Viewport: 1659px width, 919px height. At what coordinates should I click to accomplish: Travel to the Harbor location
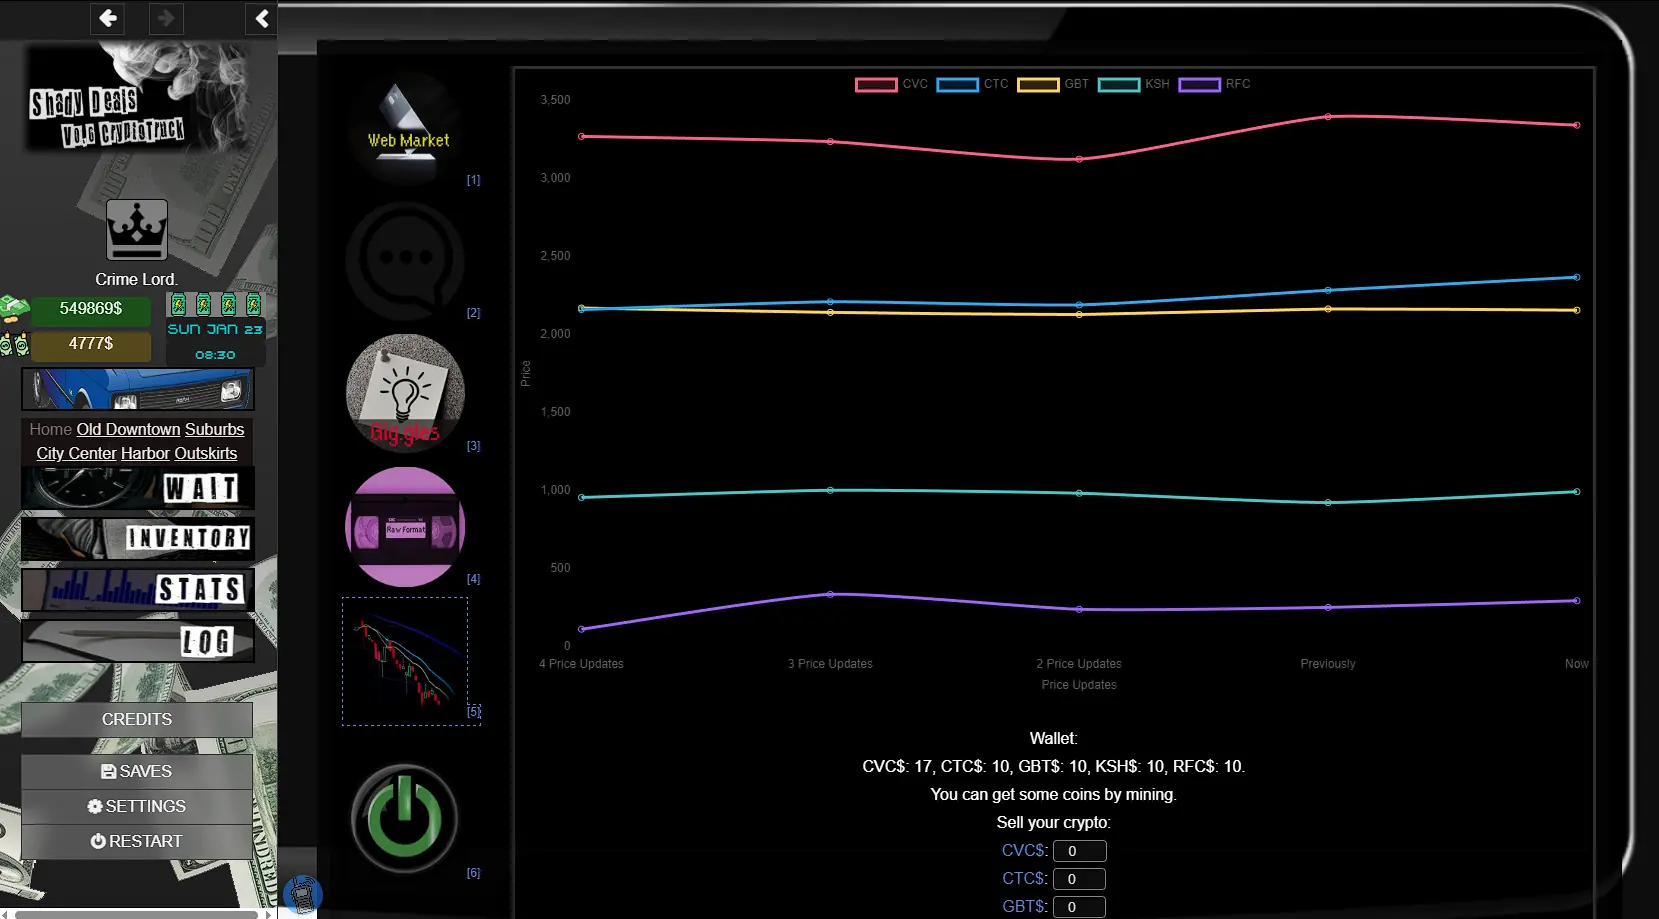[145, 453]
